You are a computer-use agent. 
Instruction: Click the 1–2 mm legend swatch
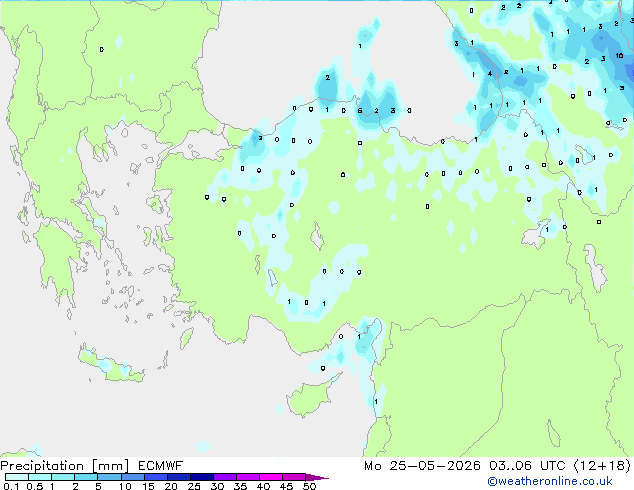coord(63,477)
